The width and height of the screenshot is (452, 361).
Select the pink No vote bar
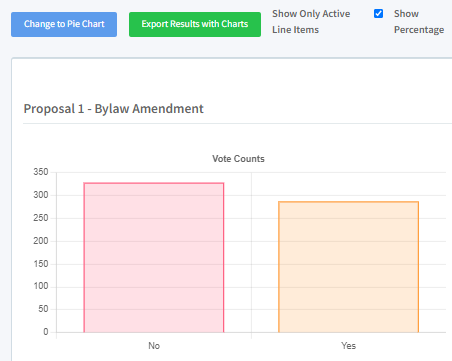coord(154,257)
